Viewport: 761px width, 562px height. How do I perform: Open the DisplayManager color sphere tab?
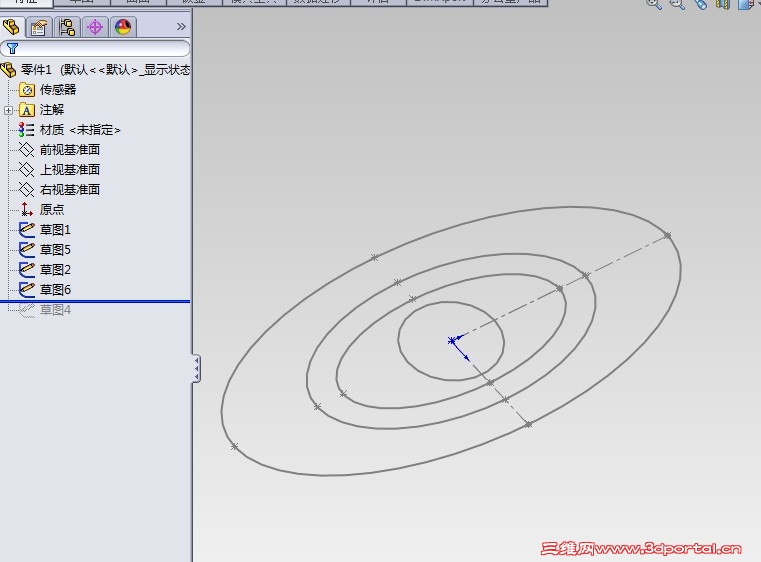click(123, 27)
